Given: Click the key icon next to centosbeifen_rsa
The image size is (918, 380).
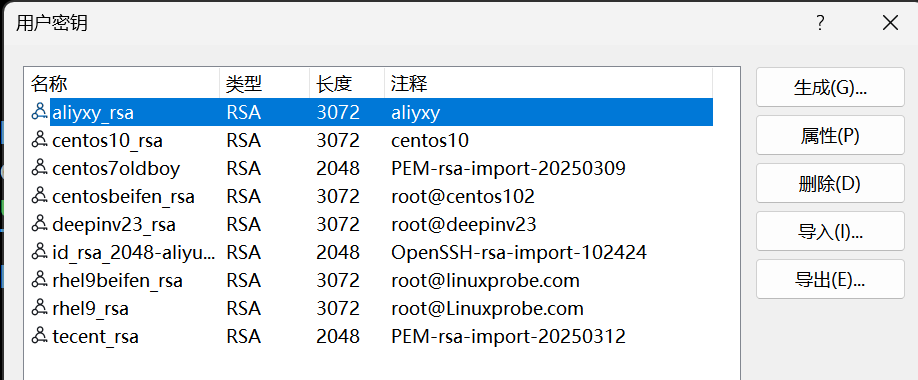Looking at the screenshot, I should click(39, 196).
